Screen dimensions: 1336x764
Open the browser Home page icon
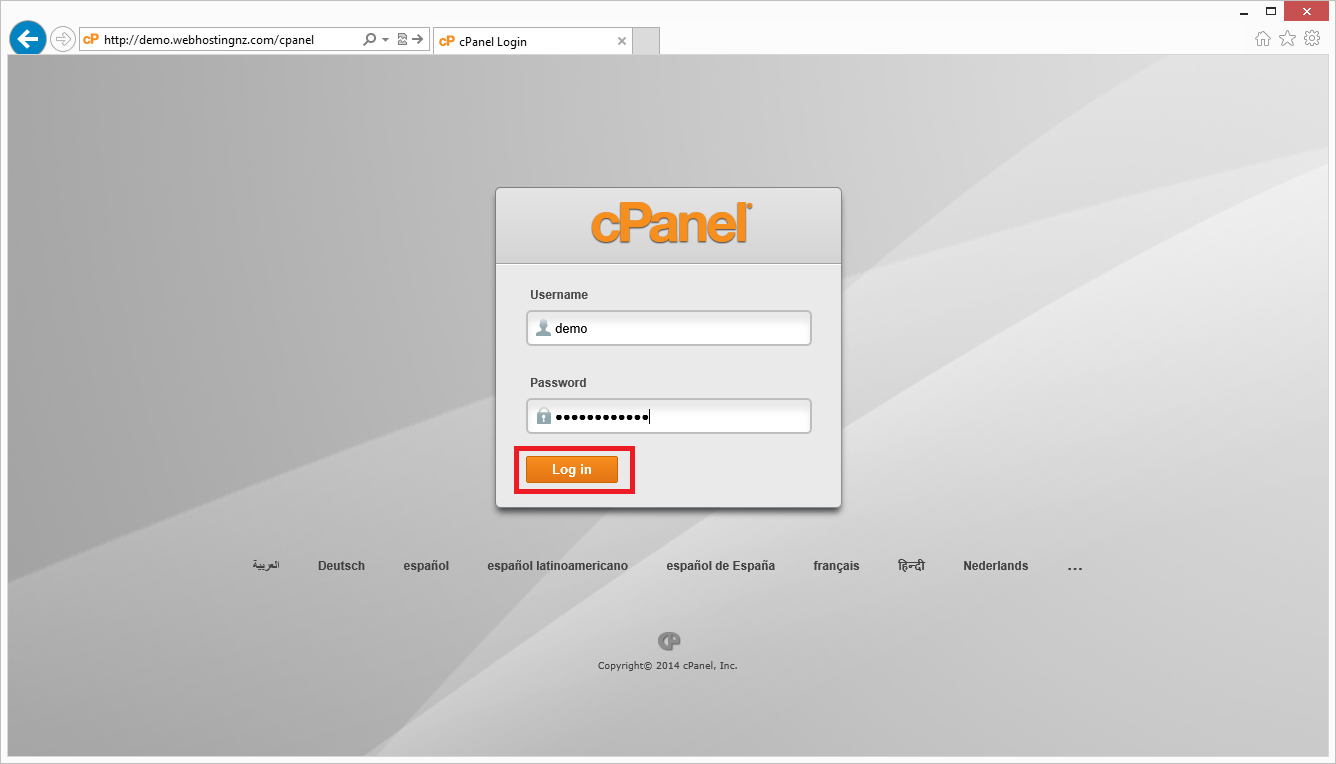1263,38
